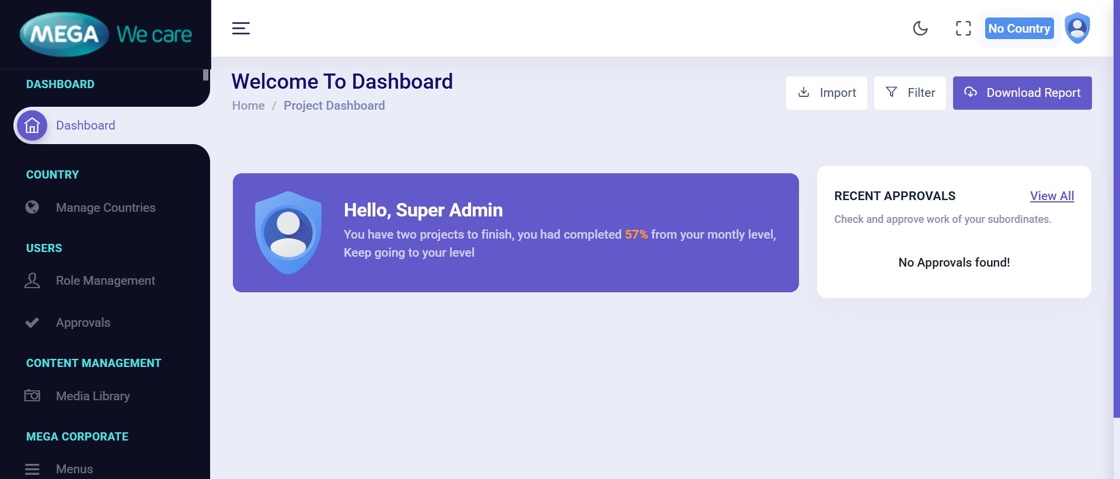Go to Home in the breadcrumb

coord(248,105)
